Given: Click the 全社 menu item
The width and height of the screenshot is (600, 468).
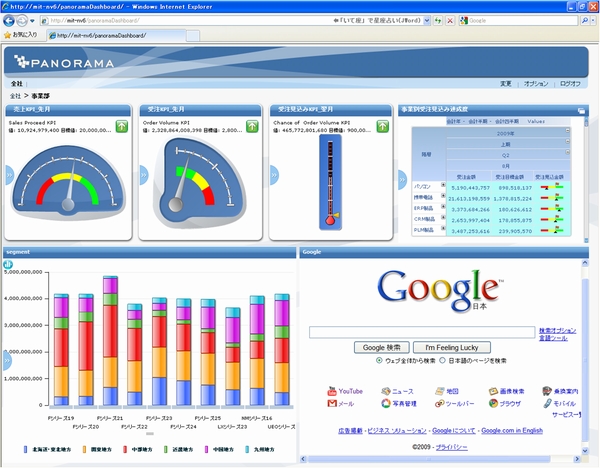Looking at the screenshot, I should pos(16,83).
